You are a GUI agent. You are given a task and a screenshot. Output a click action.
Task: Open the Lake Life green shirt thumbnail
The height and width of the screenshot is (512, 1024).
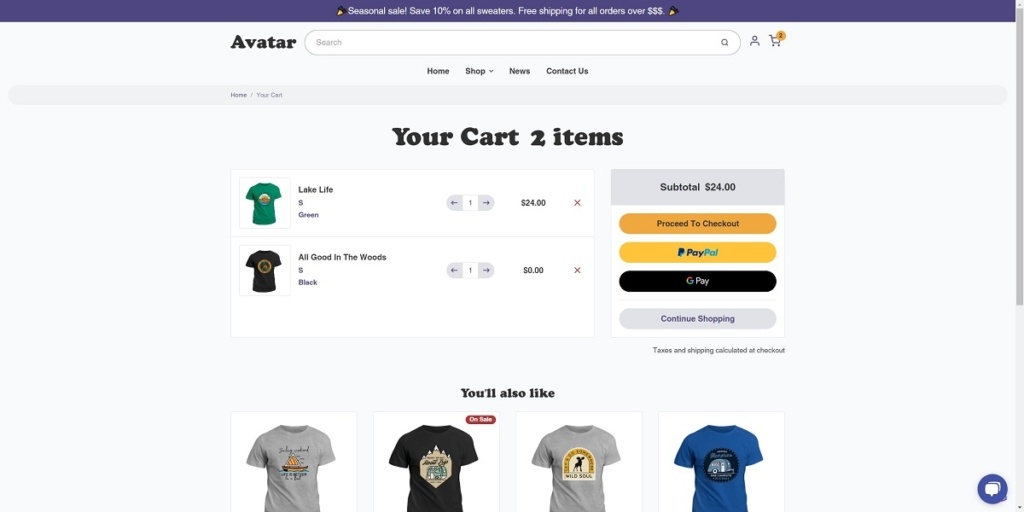coord(265,203)
